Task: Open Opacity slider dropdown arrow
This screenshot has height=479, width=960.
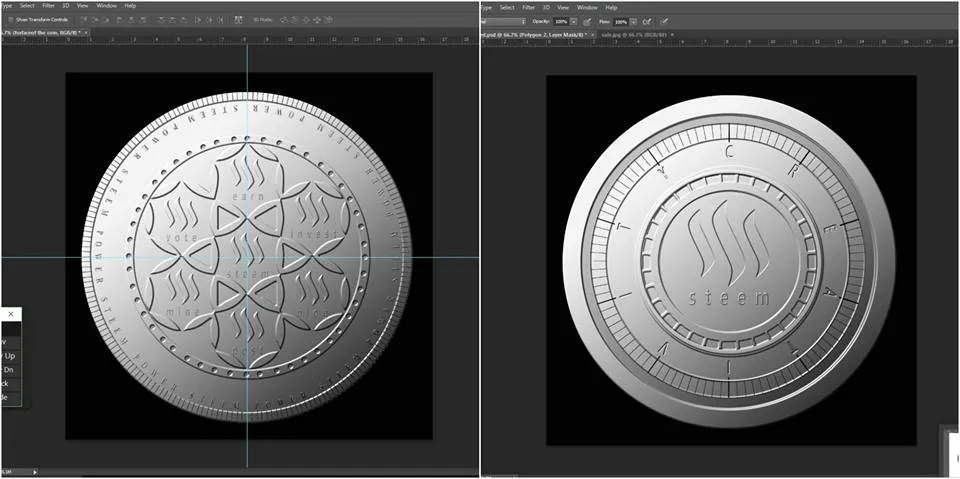Action: pos(573,21)
